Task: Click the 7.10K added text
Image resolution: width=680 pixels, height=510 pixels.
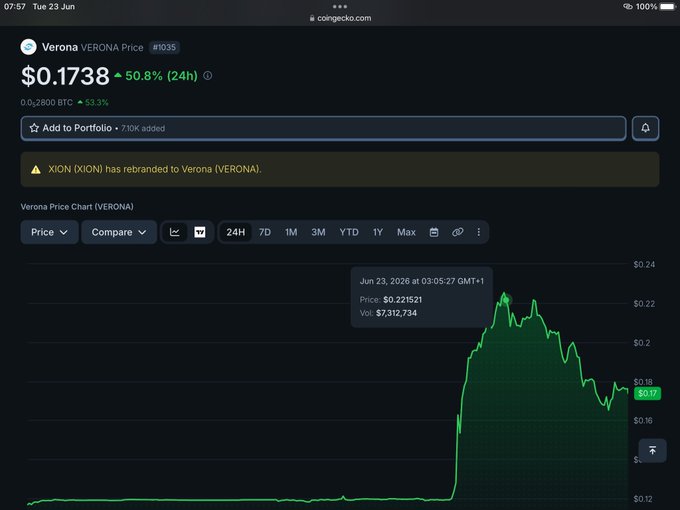Action: pos(143,128)
